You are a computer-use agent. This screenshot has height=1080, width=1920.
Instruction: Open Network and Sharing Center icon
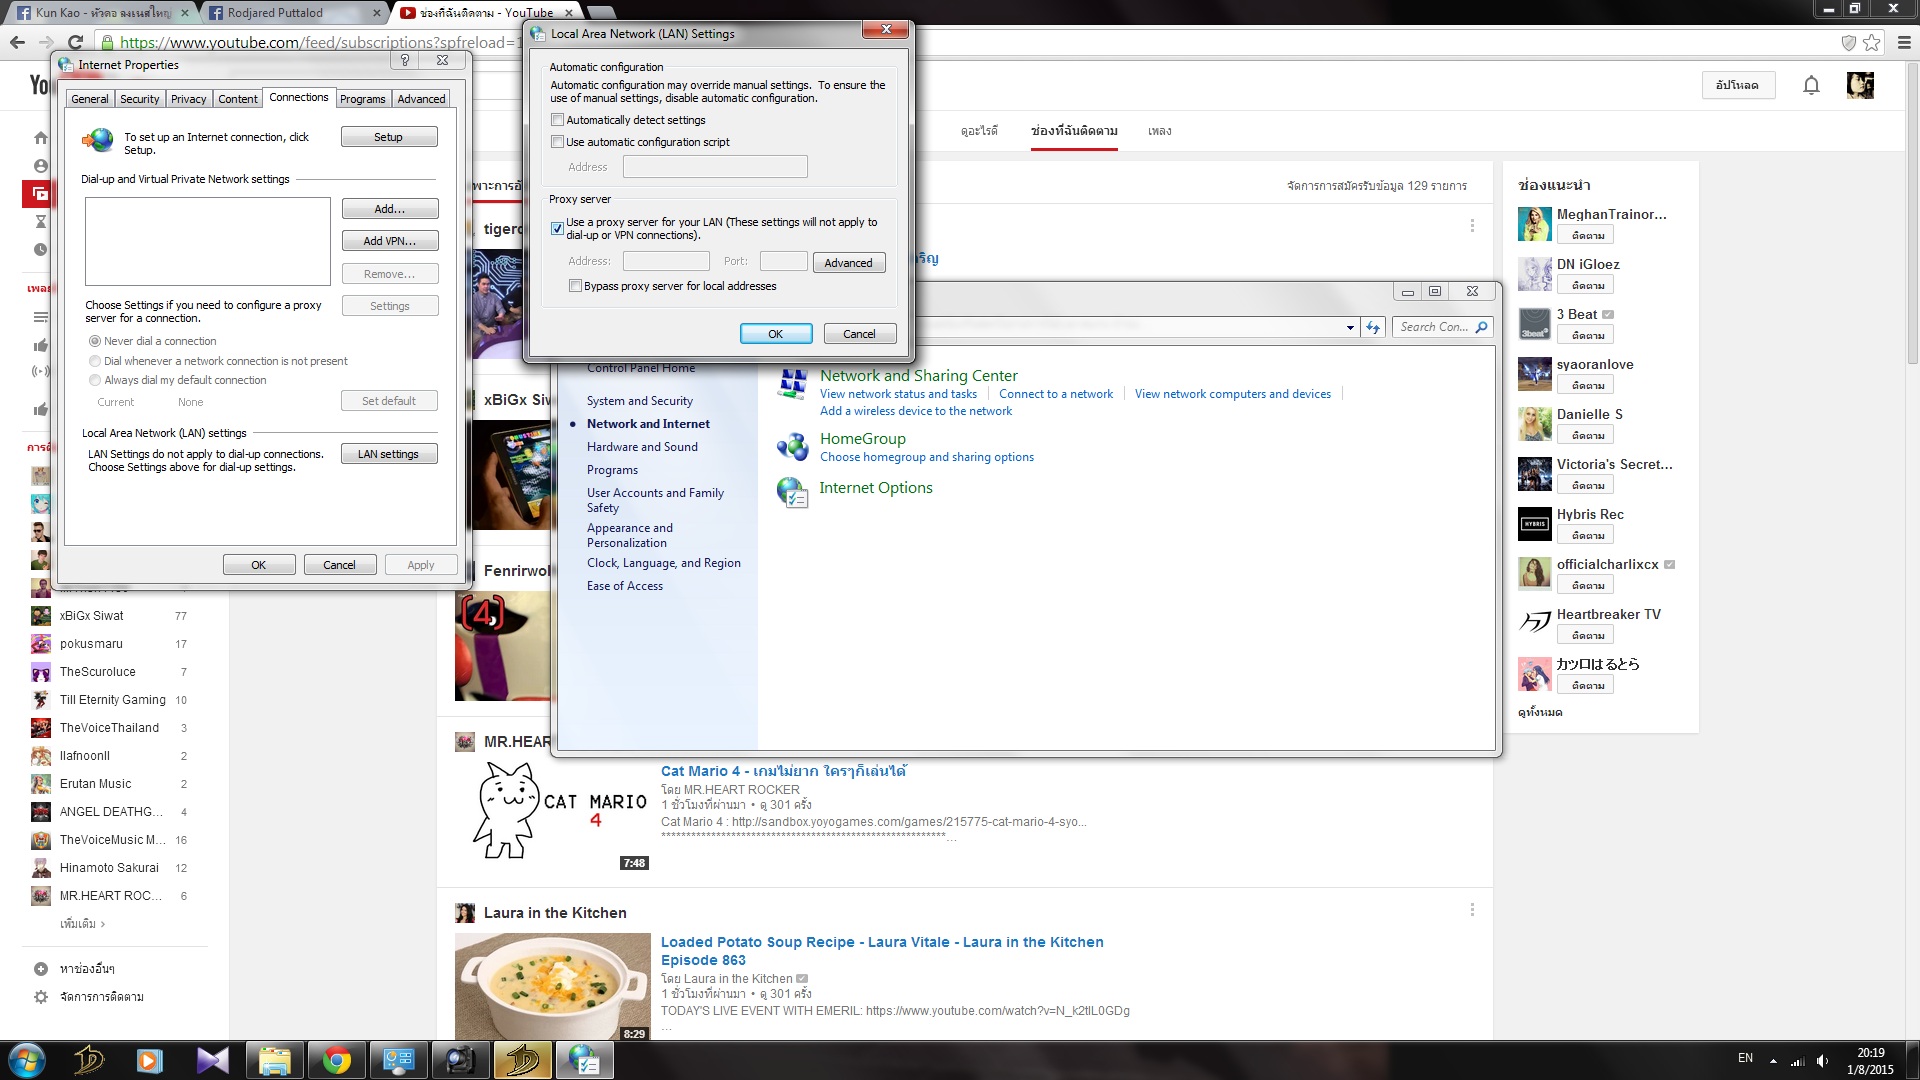793,385
